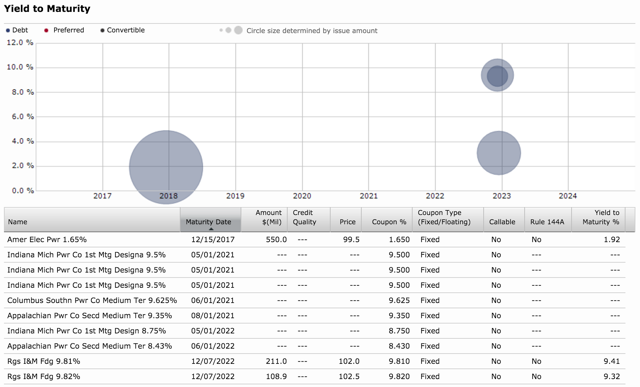Click Appalachian Pwr Co 8.43% row

click(x=314, y=346)
